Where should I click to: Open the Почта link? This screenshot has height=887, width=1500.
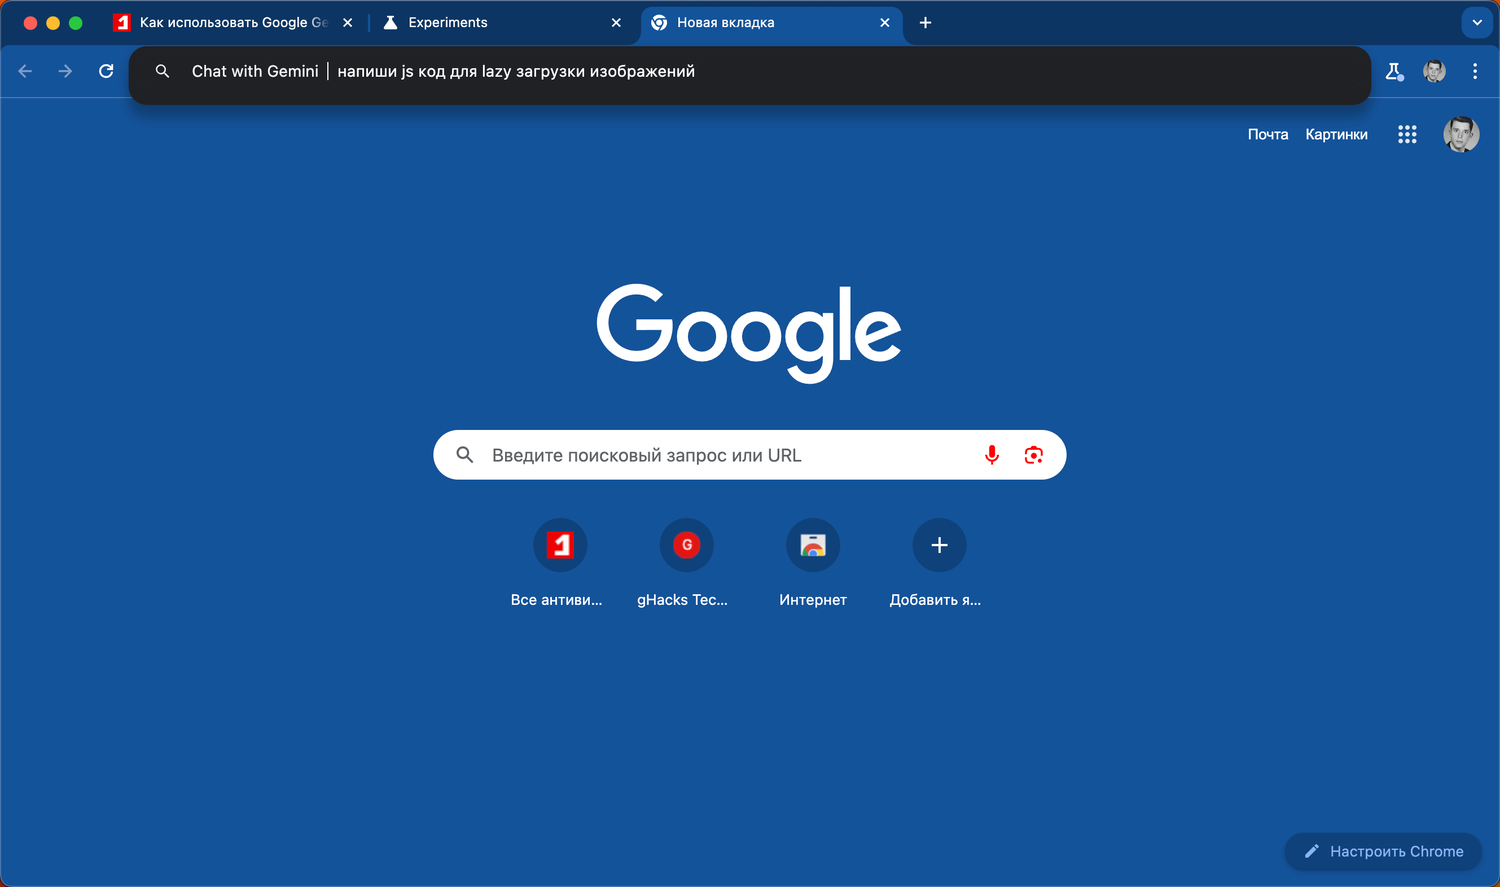(x=1268, y=134)
